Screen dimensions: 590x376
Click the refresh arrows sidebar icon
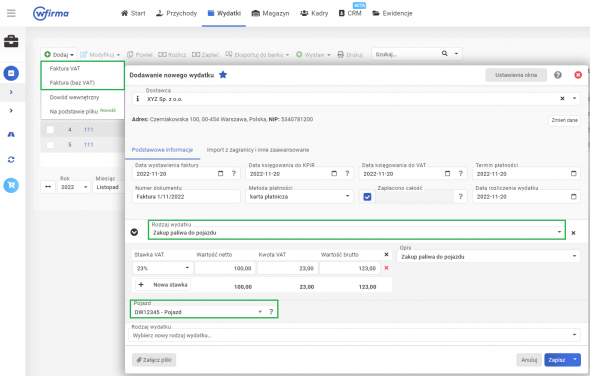[x=11, y=160]
